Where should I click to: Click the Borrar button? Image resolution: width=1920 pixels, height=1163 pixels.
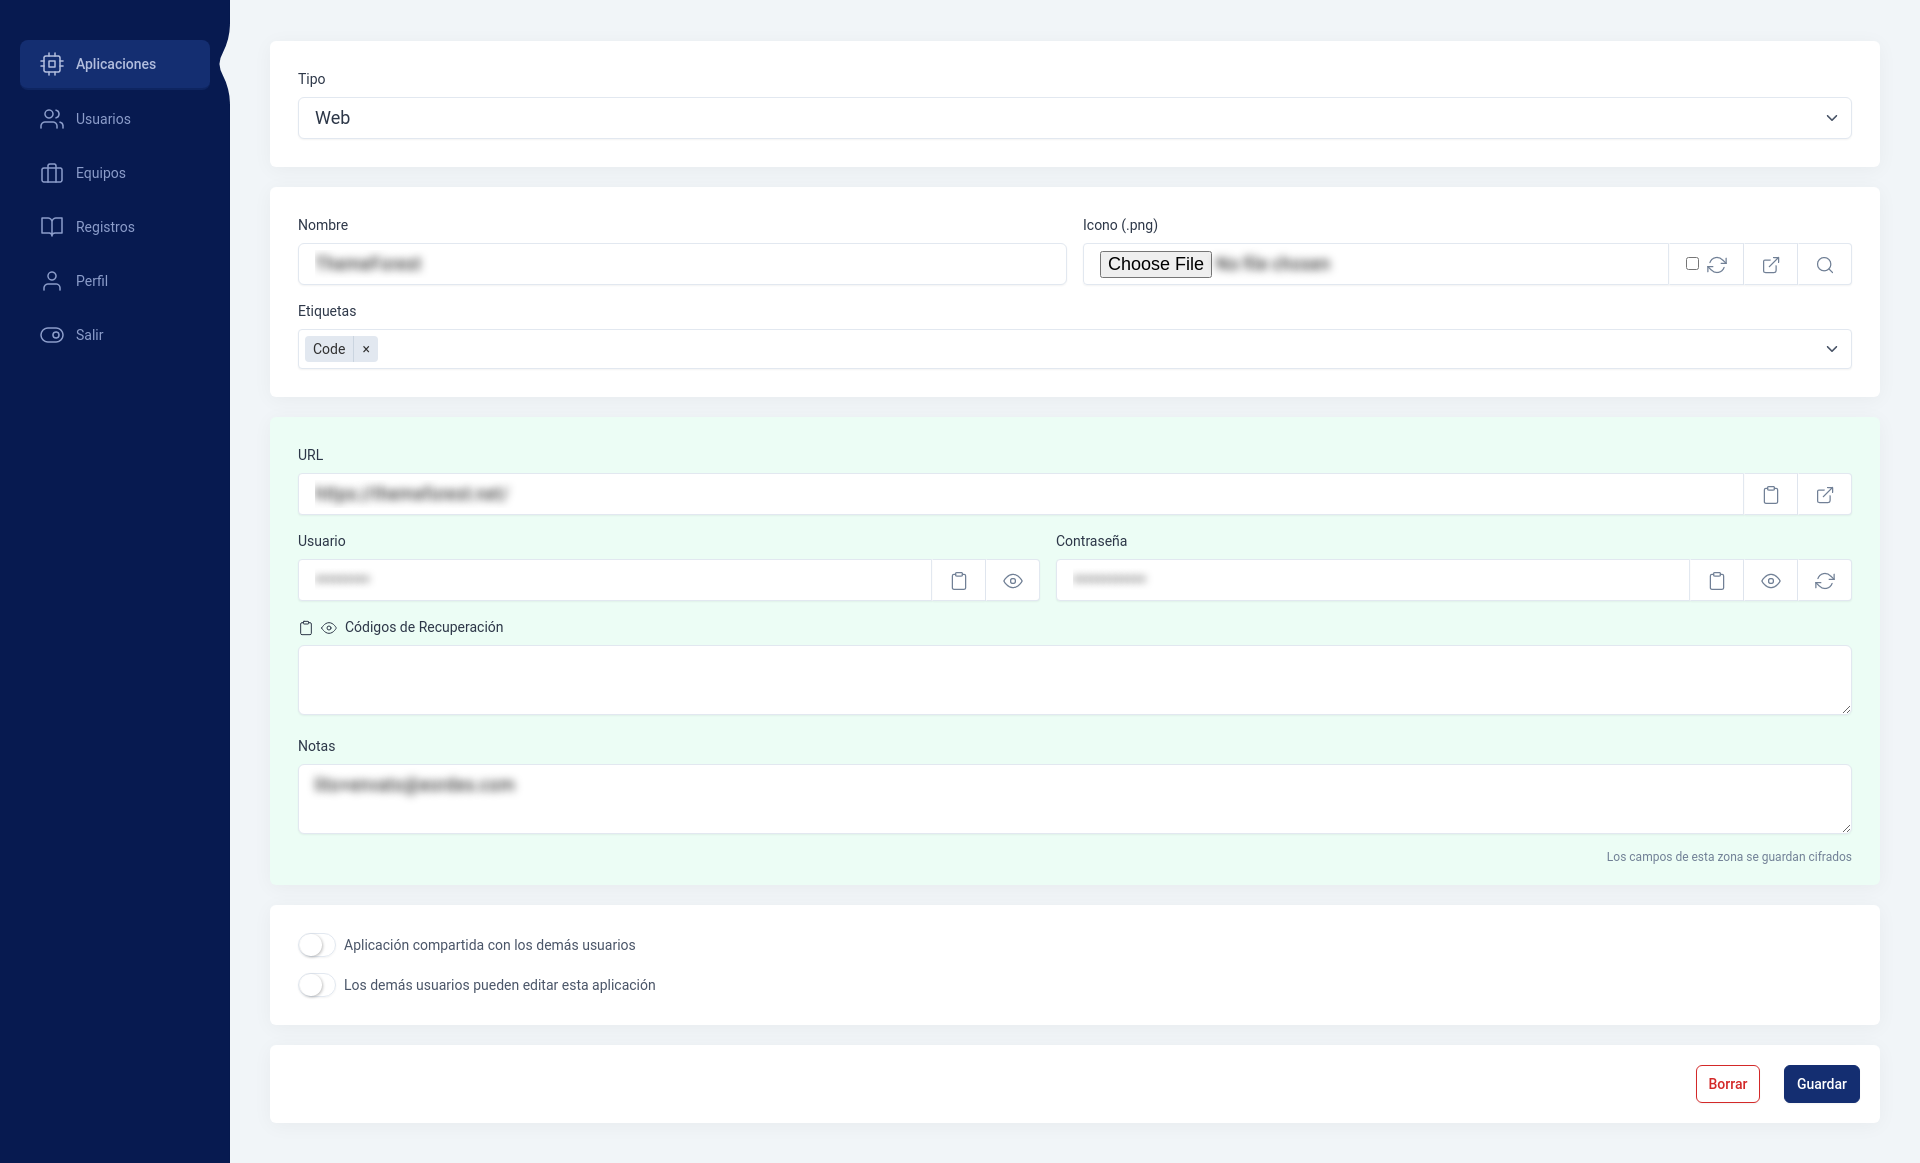pos(1727,1084)
